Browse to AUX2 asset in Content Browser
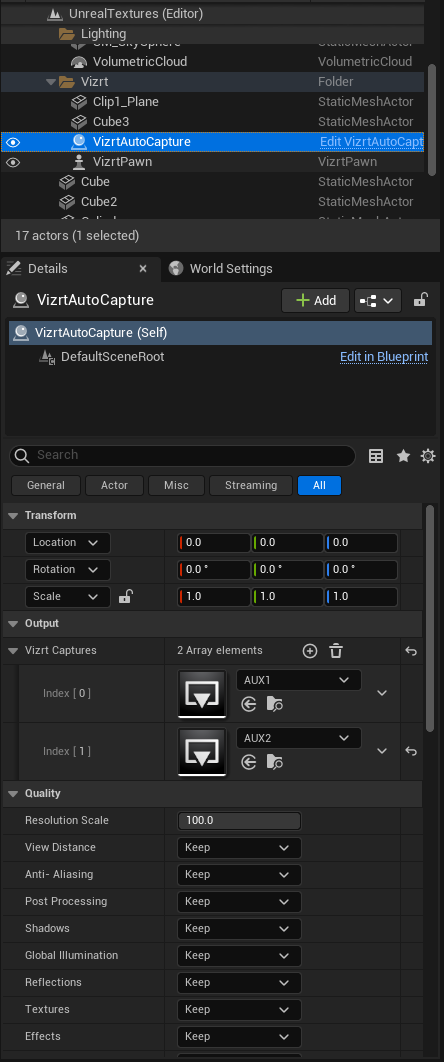Screen dimensions: 444x1062 point(275,763)
